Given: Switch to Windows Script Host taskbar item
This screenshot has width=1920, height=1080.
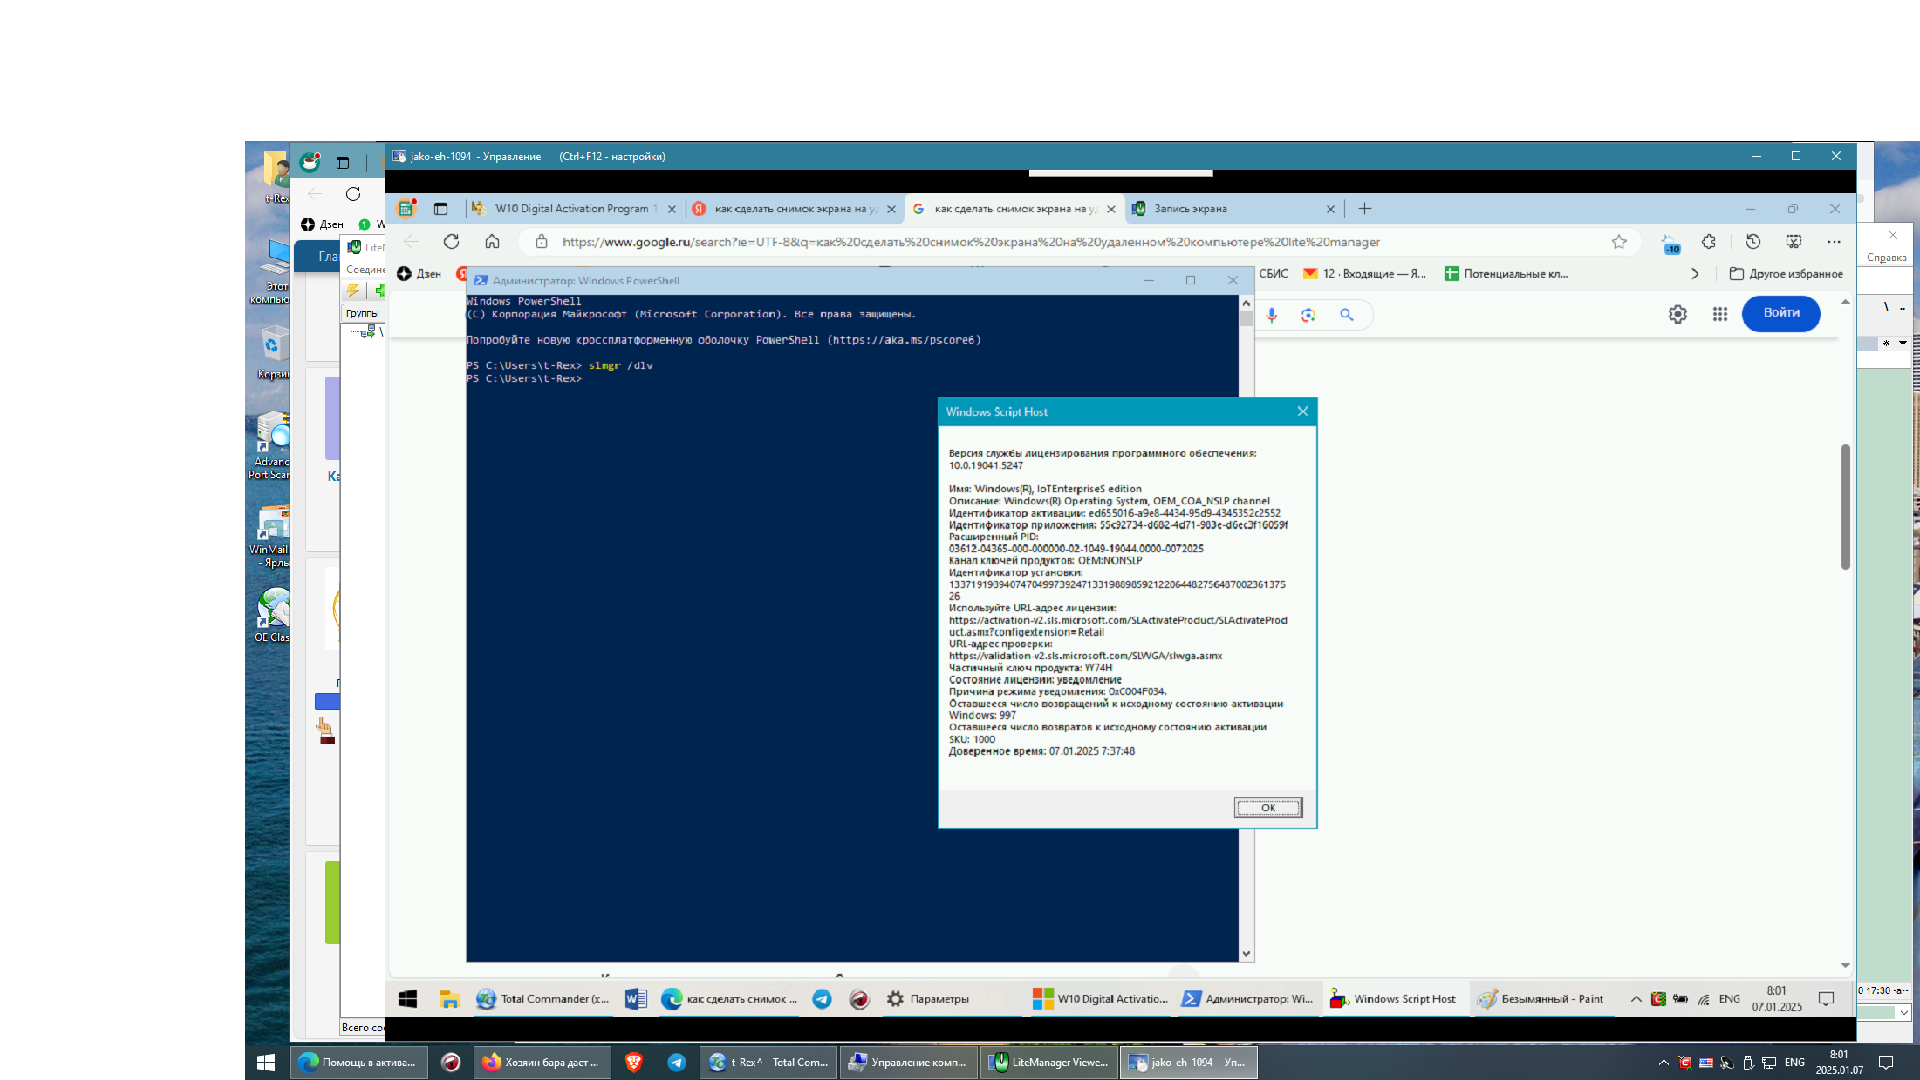Looking at the screenshot, I should (x=1394, y=999).
